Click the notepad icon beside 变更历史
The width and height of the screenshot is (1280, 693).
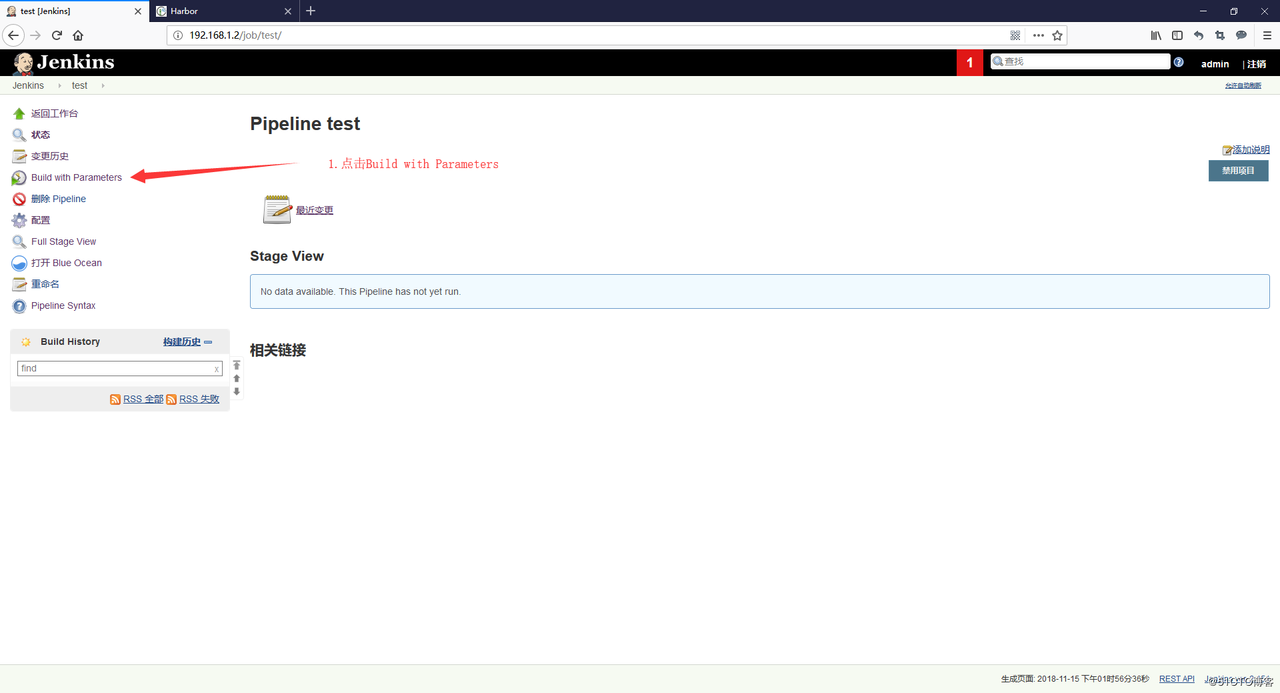19,156
